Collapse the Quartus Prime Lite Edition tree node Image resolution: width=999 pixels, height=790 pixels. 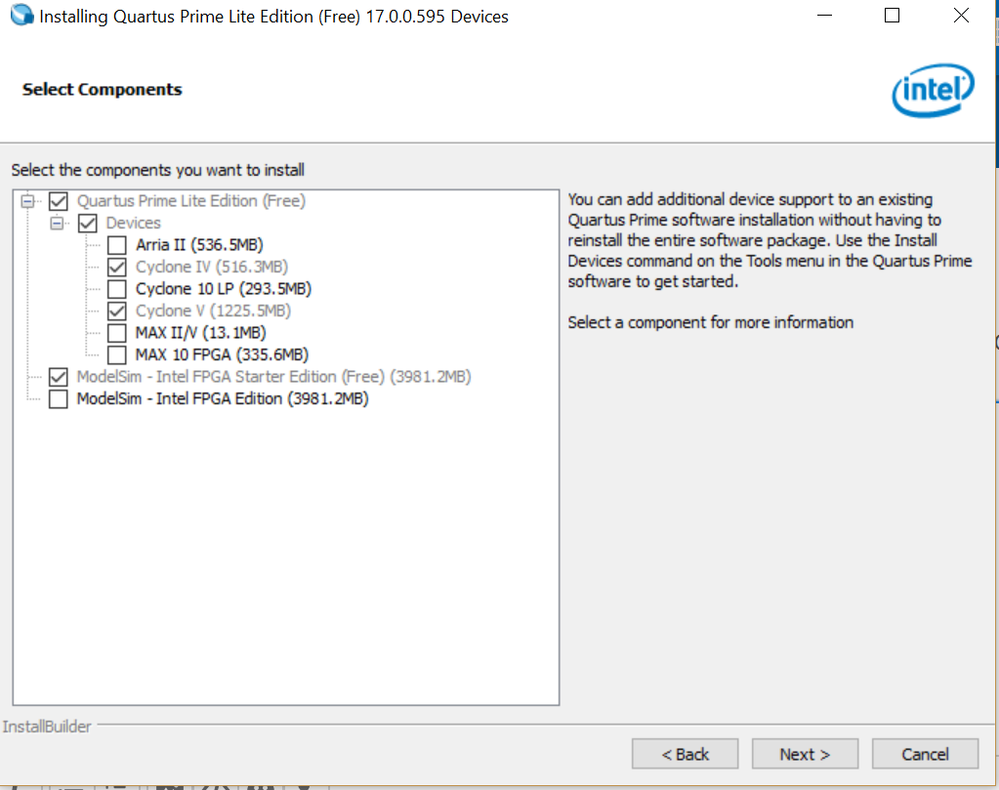click(x=27, y=201)
